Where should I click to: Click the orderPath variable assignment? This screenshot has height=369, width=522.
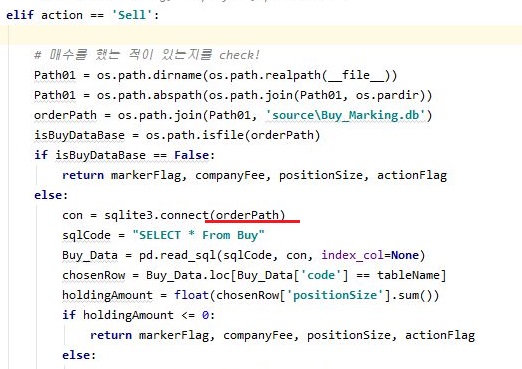tap(65, 115)
